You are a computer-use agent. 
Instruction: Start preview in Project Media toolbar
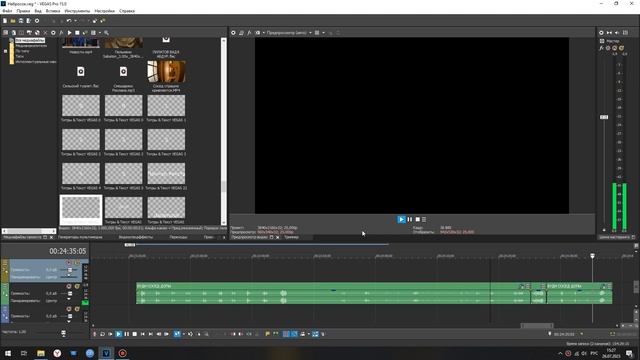69,33
